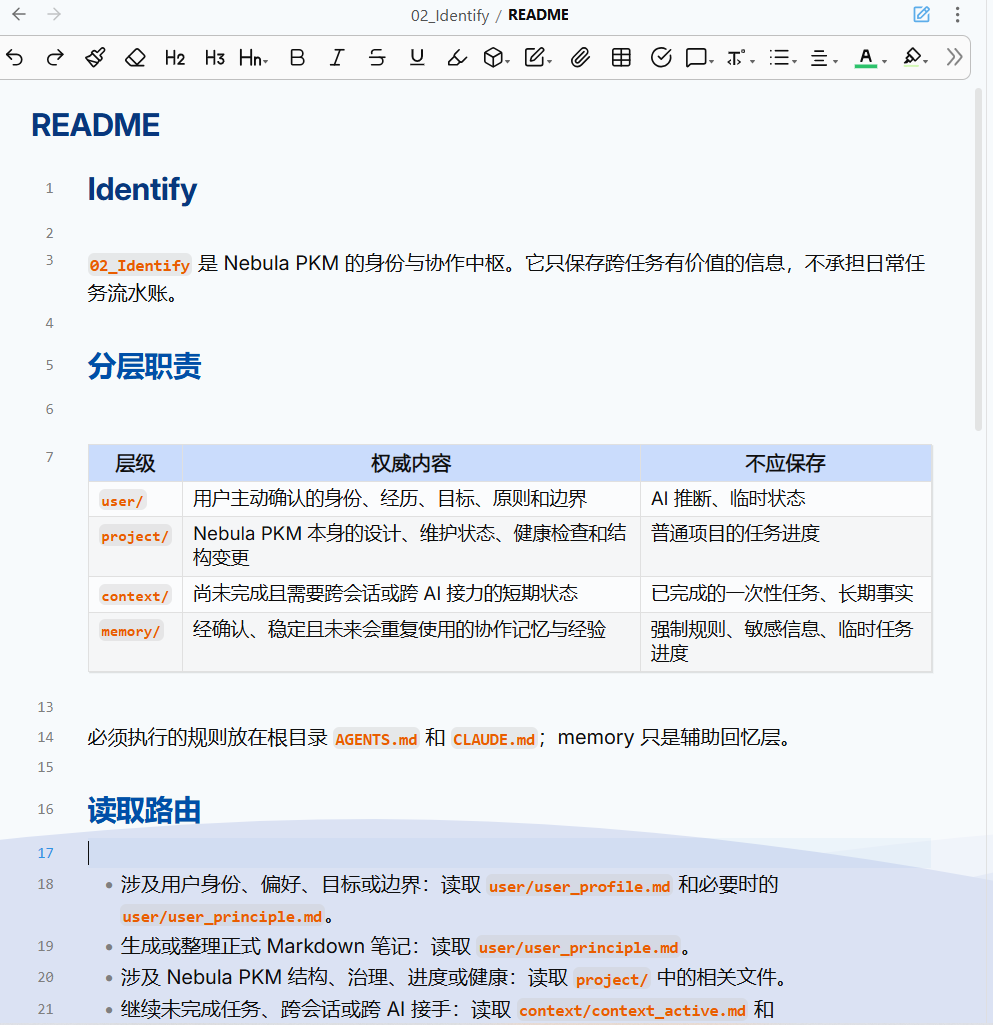The image size is (993, 1025).
Task: Toggle bold formatting
Action: 297,58
